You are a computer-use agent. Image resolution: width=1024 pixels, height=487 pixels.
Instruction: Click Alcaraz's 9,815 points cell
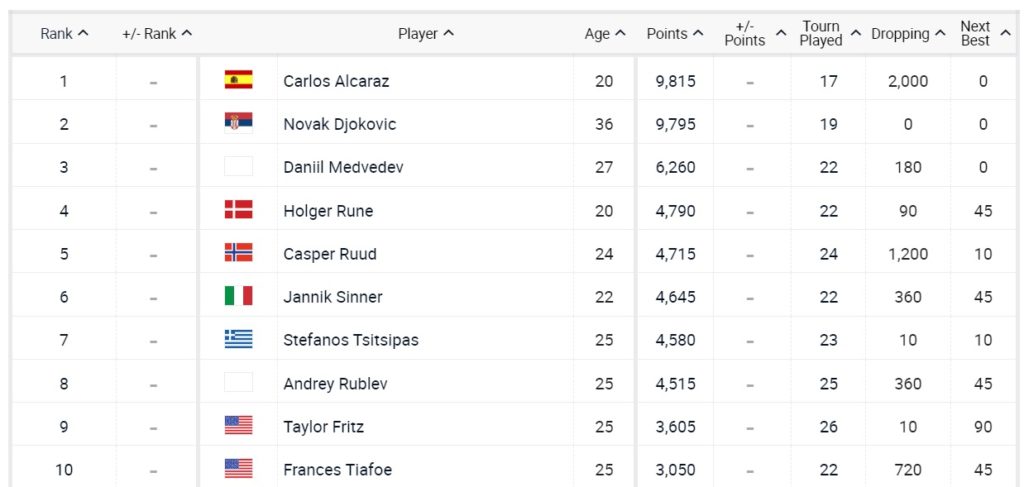674,81
